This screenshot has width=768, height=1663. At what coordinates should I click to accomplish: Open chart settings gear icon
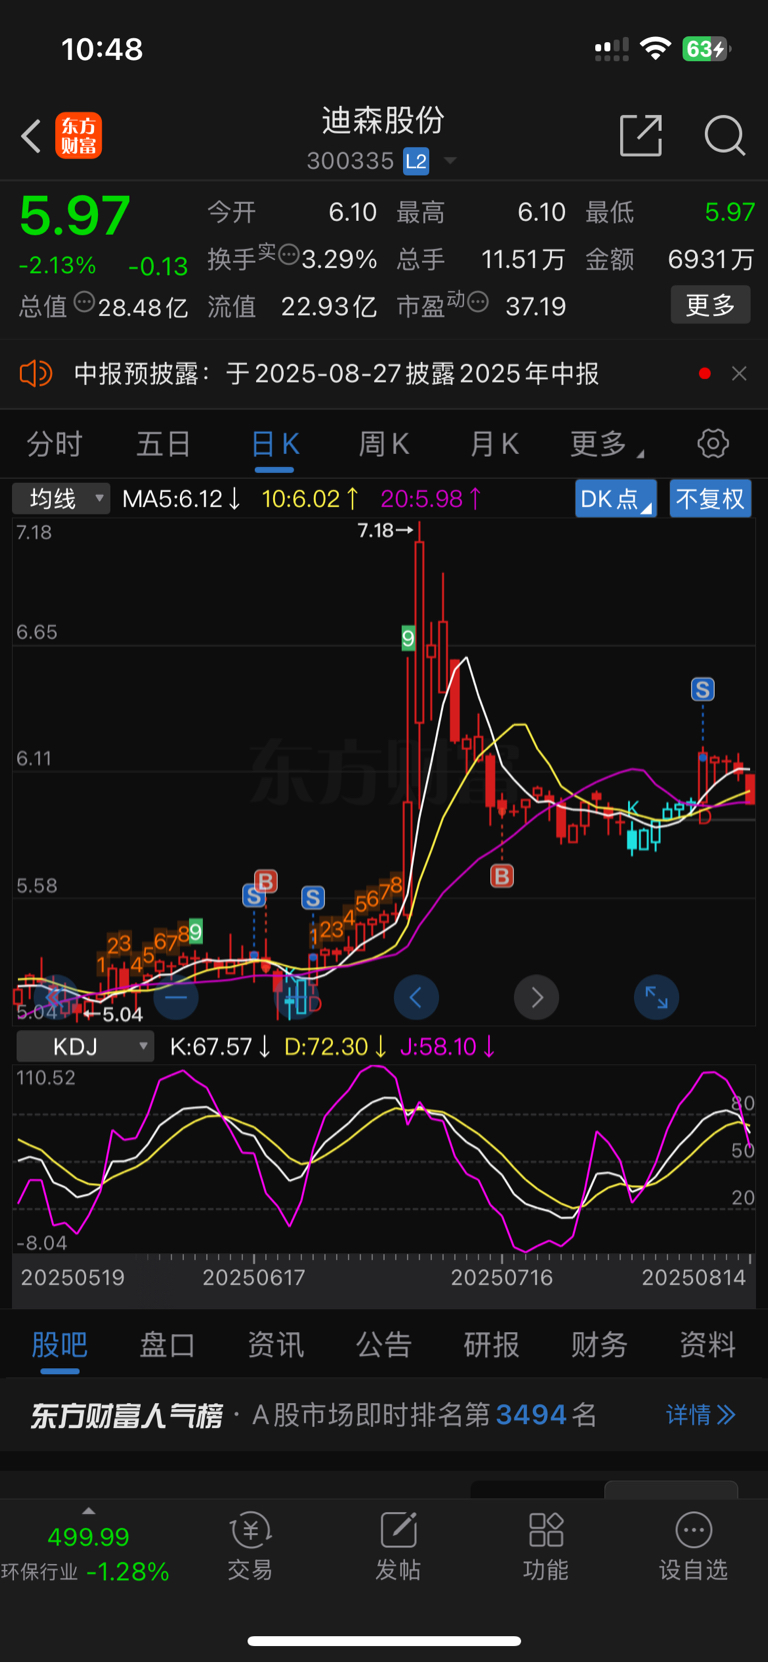click(x=713, y=443)
